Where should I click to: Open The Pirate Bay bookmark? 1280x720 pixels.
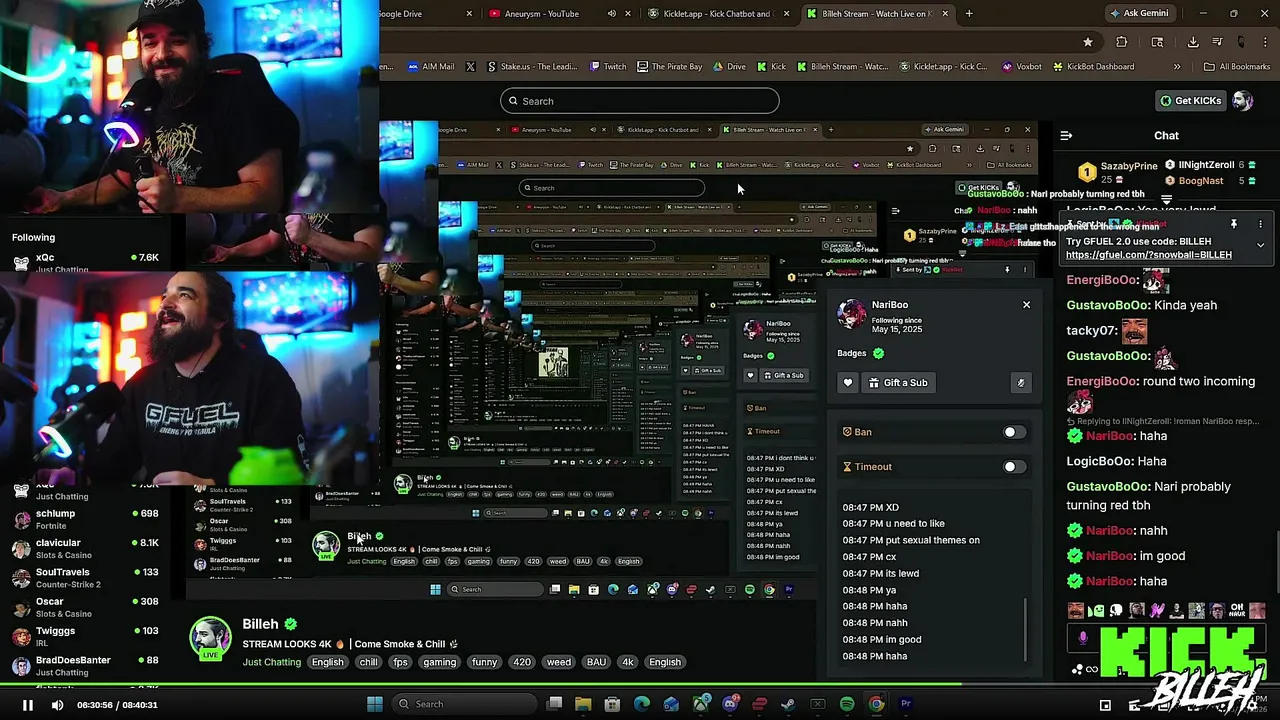pyautogui.click(x=669, y=67)
